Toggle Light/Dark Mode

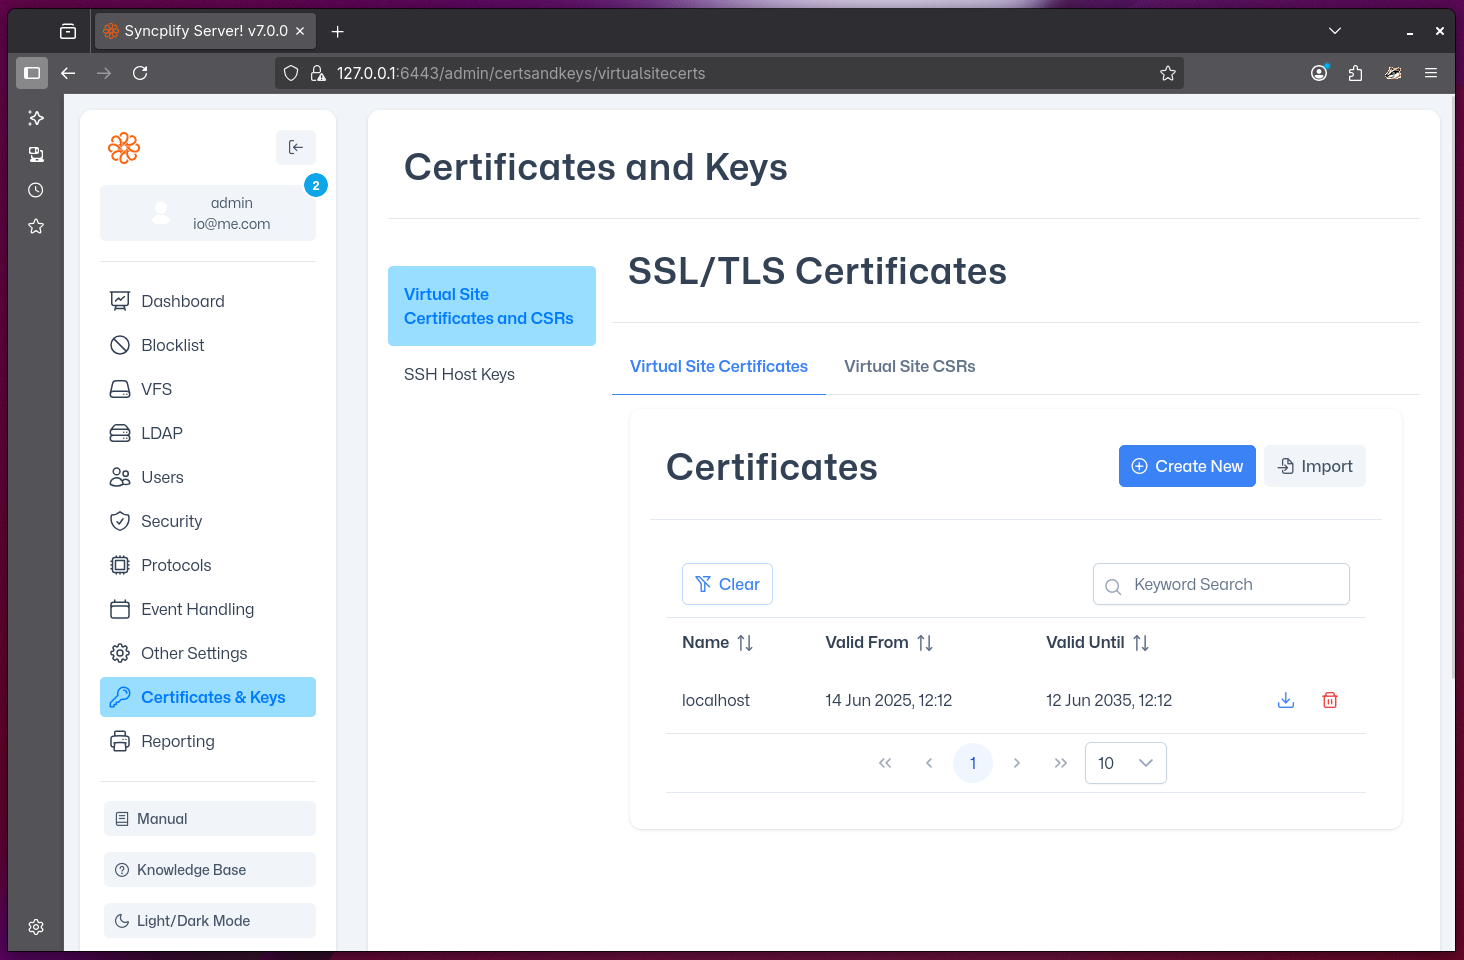[209, 920]
